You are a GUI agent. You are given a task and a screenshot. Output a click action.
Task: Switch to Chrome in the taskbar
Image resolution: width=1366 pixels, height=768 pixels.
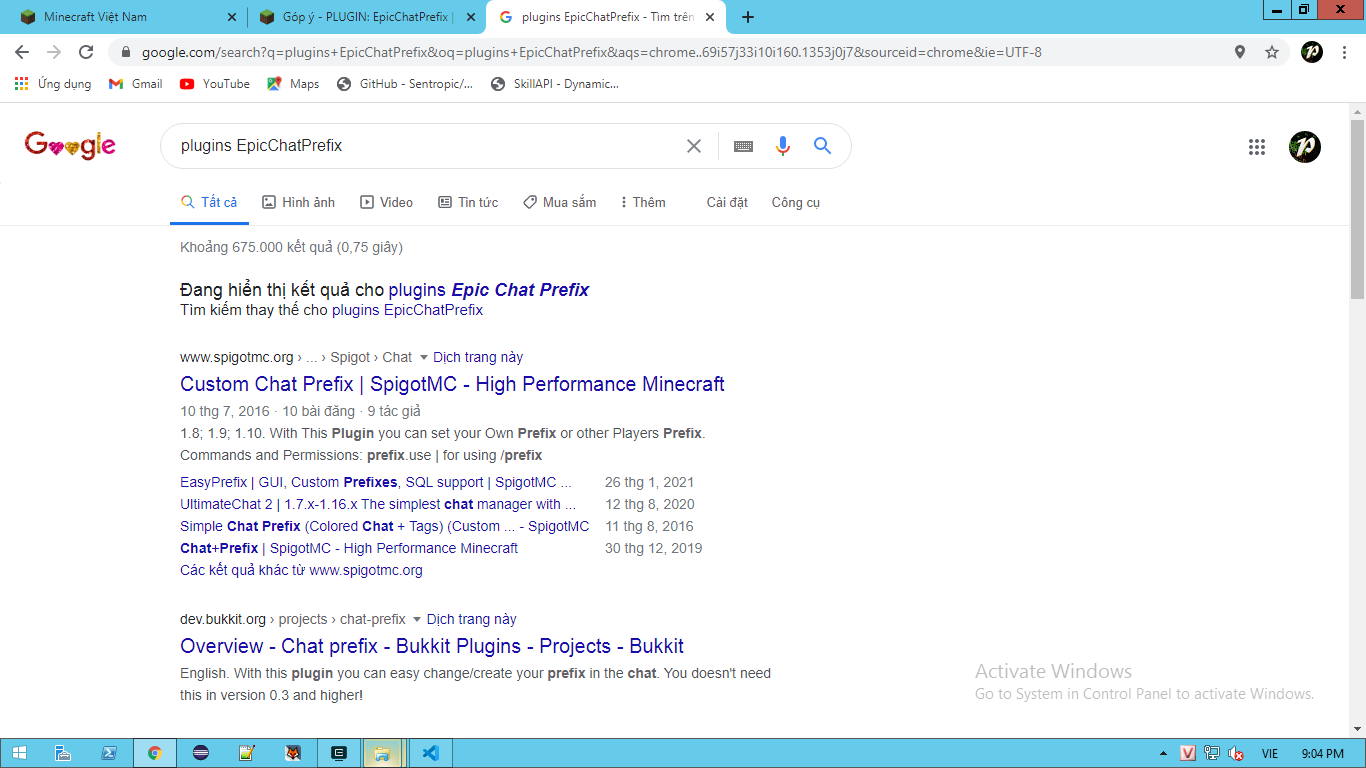pos(155,754)
